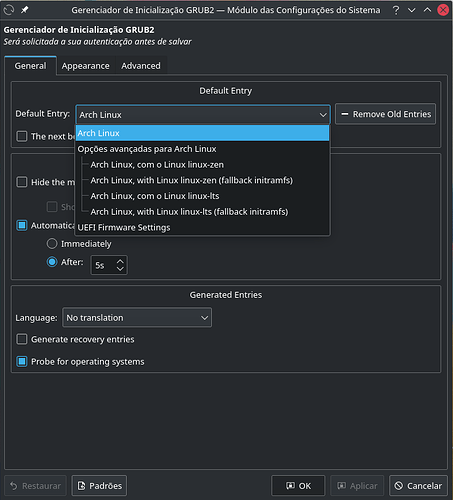Confirm with the OK button
Viewport: 453px width, 500px height.
coord(298,486)
